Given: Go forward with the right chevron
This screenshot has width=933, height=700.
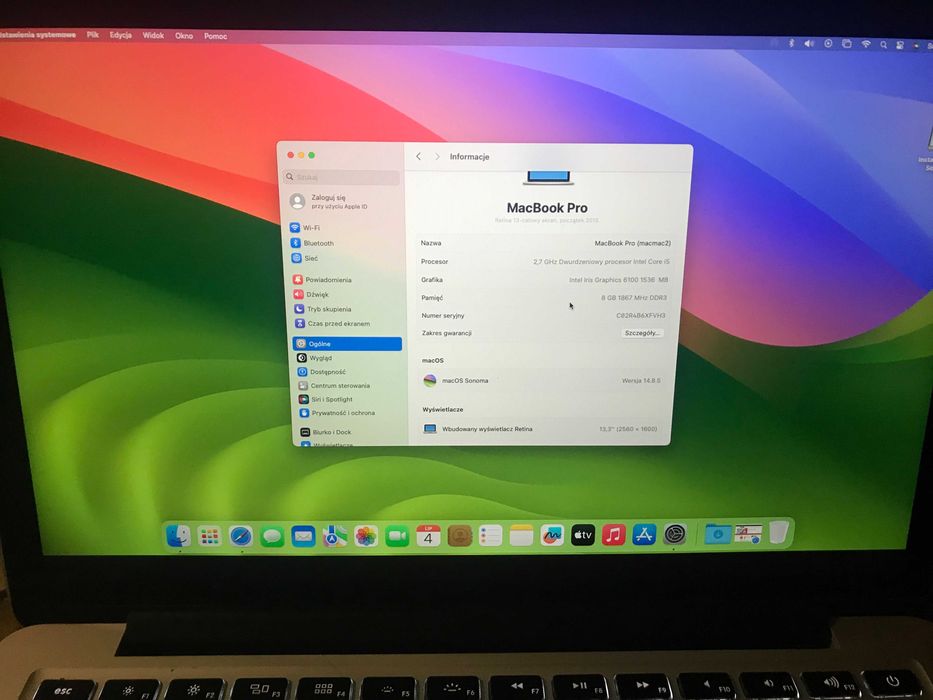Looking at the screenshot, I should [437, 157].
